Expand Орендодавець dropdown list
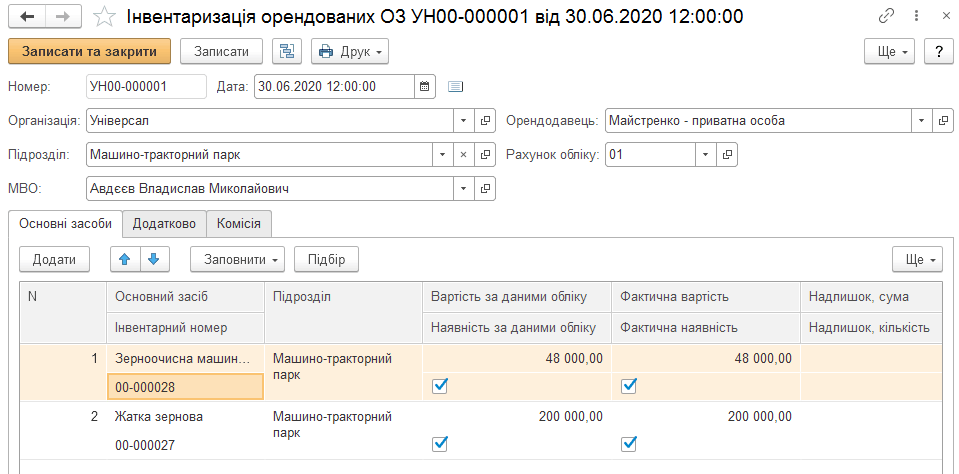The height and width of the screenshot is (474, 959). click(921, 120)
